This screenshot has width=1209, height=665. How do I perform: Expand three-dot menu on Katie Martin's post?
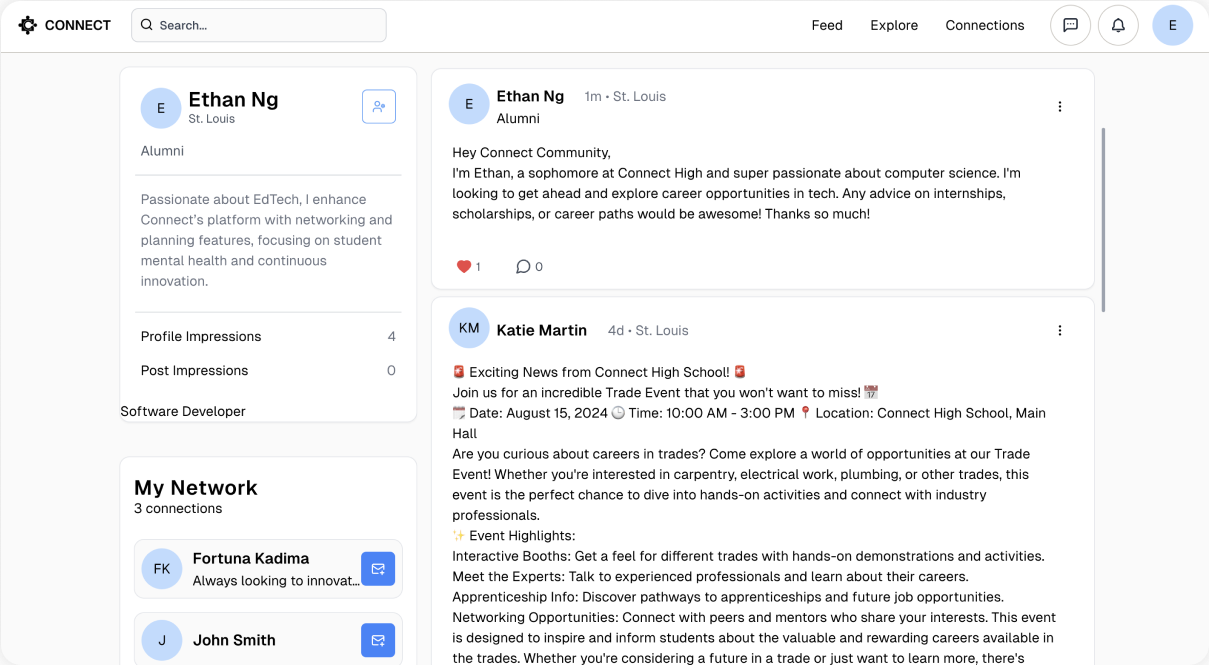click(1060, 330)
